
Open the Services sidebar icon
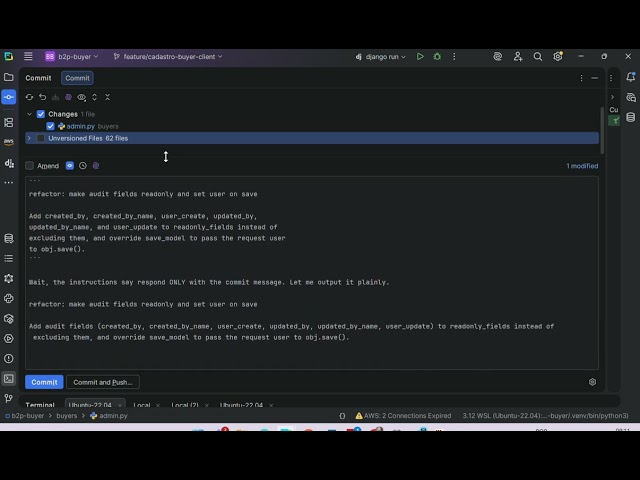tap(9, 338)
